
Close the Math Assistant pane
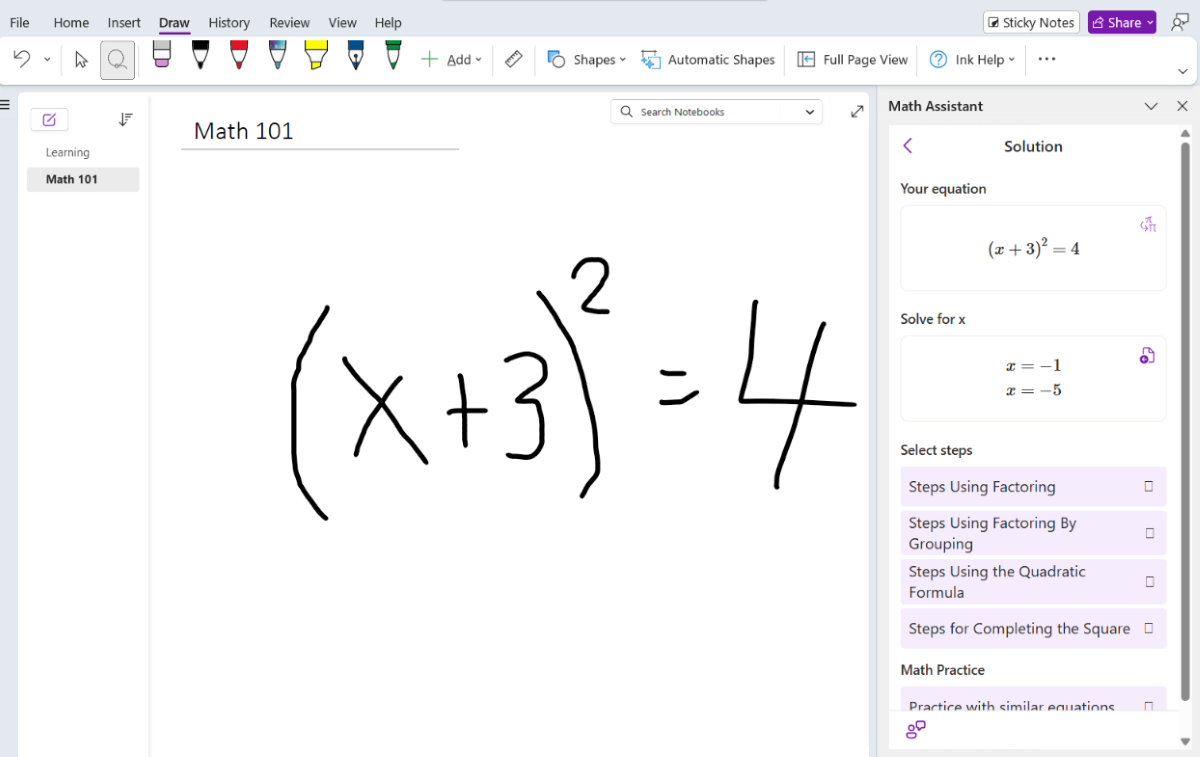(1182, 106)
